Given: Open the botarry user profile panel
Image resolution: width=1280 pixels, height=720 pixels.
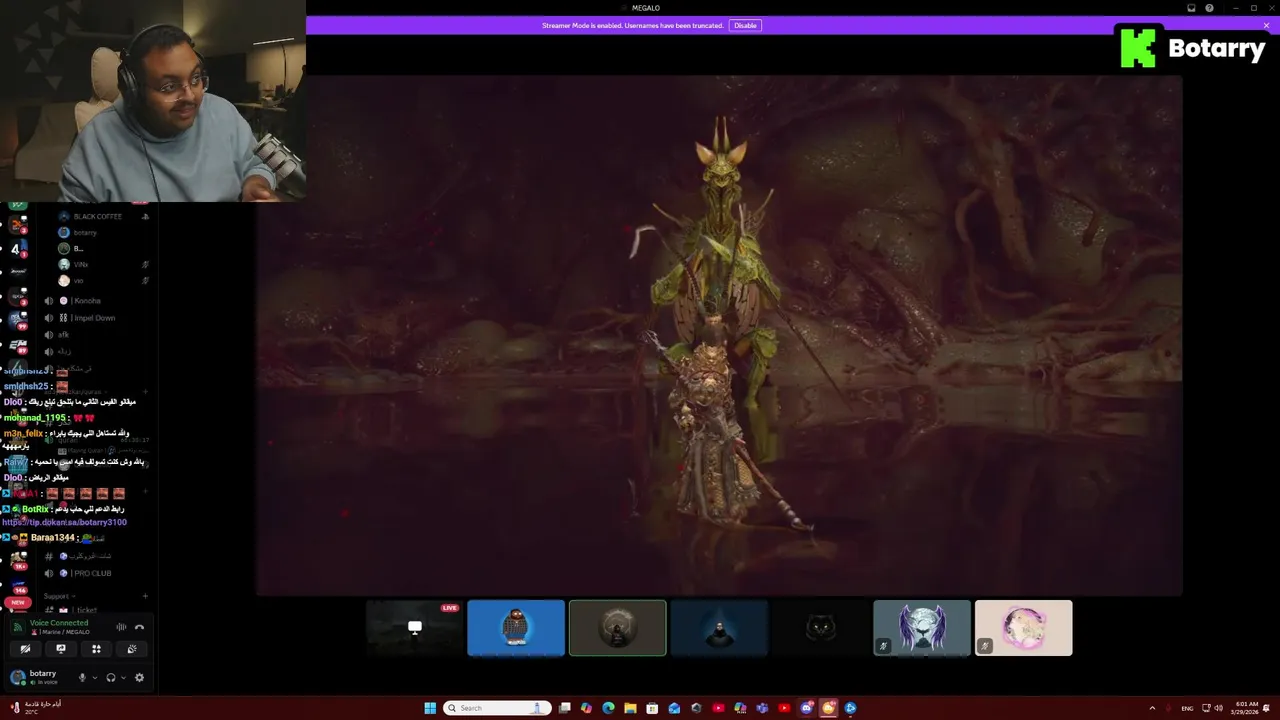Looking at the screenshot, I should (37, 677).
